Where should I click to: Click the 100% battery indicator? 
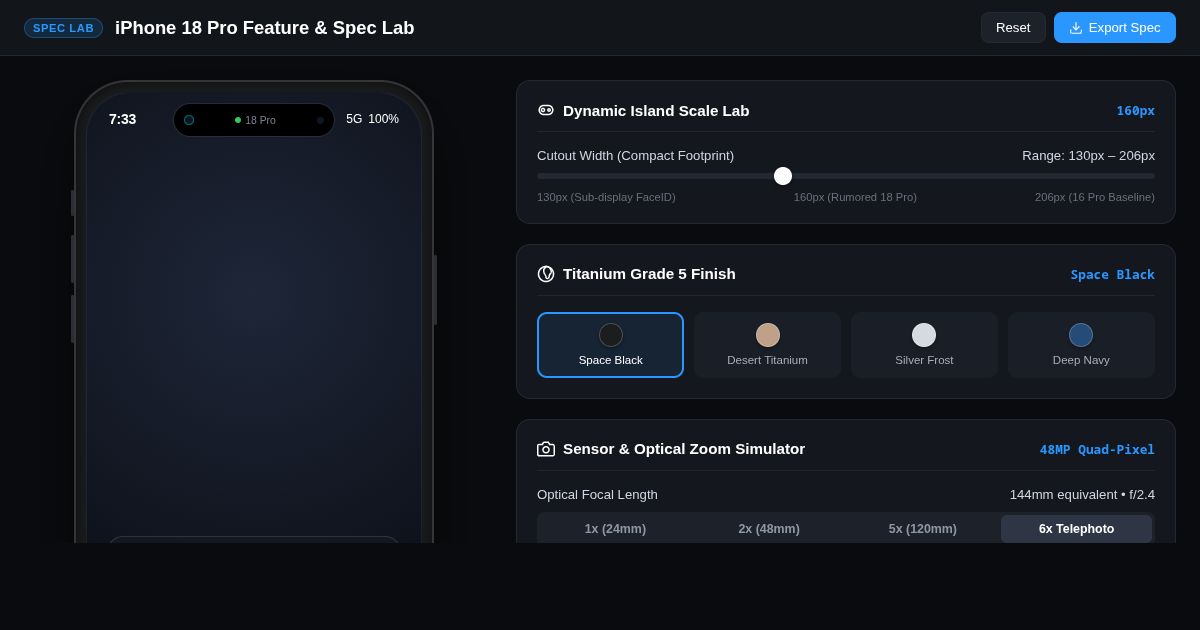point(383,119)
